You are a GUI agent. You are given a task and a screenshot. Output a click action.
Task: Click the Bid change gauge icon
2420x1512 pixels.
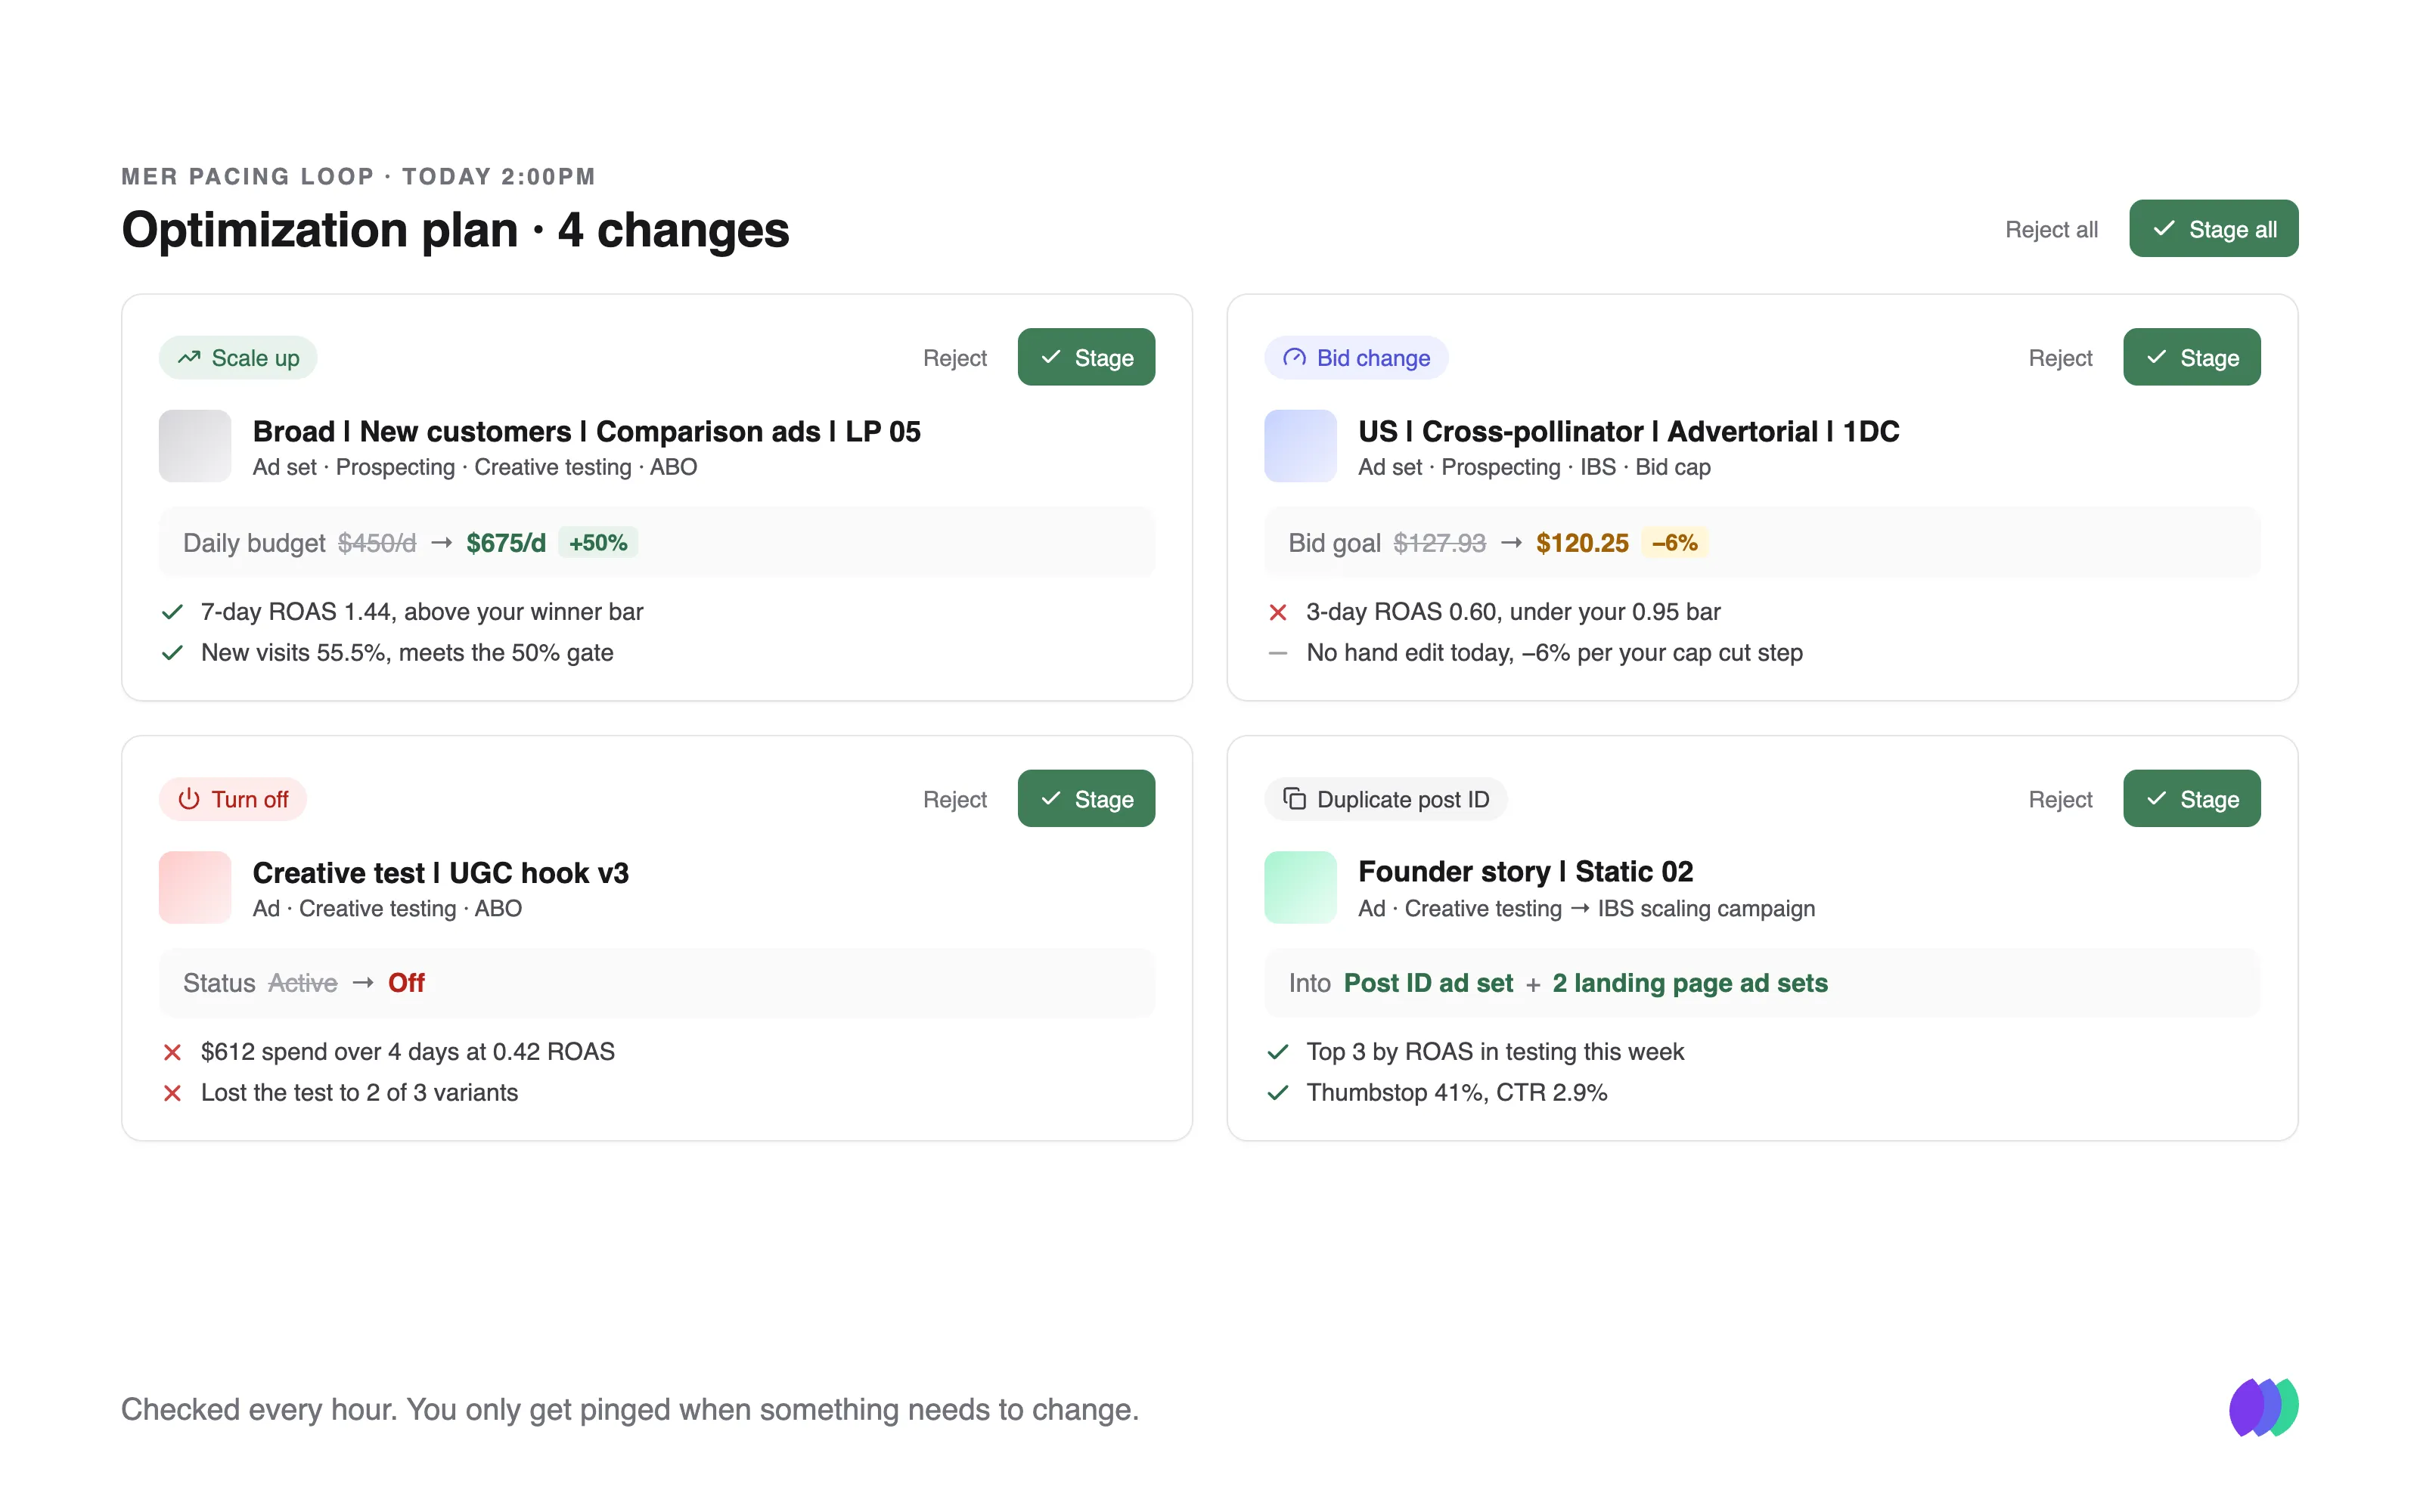coord(1294,357)
